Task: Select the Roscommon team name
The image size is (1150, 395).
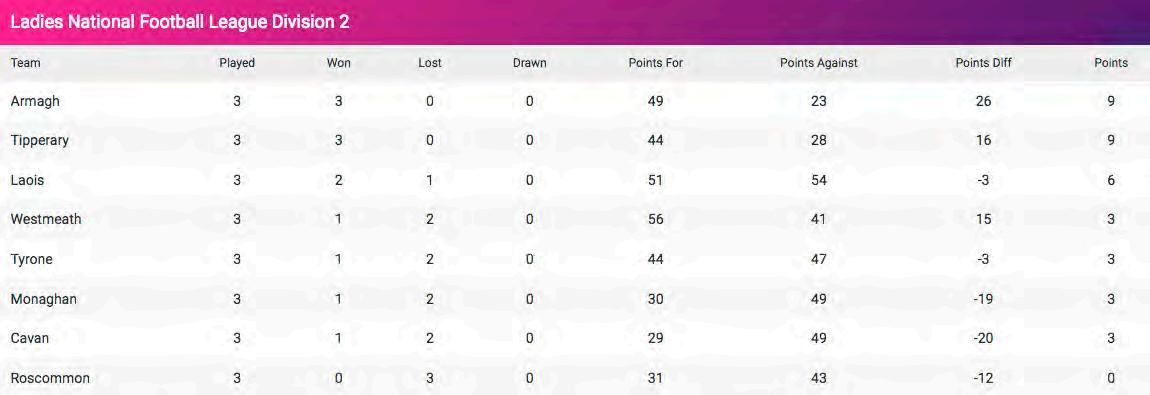Action: click(50, 378)
